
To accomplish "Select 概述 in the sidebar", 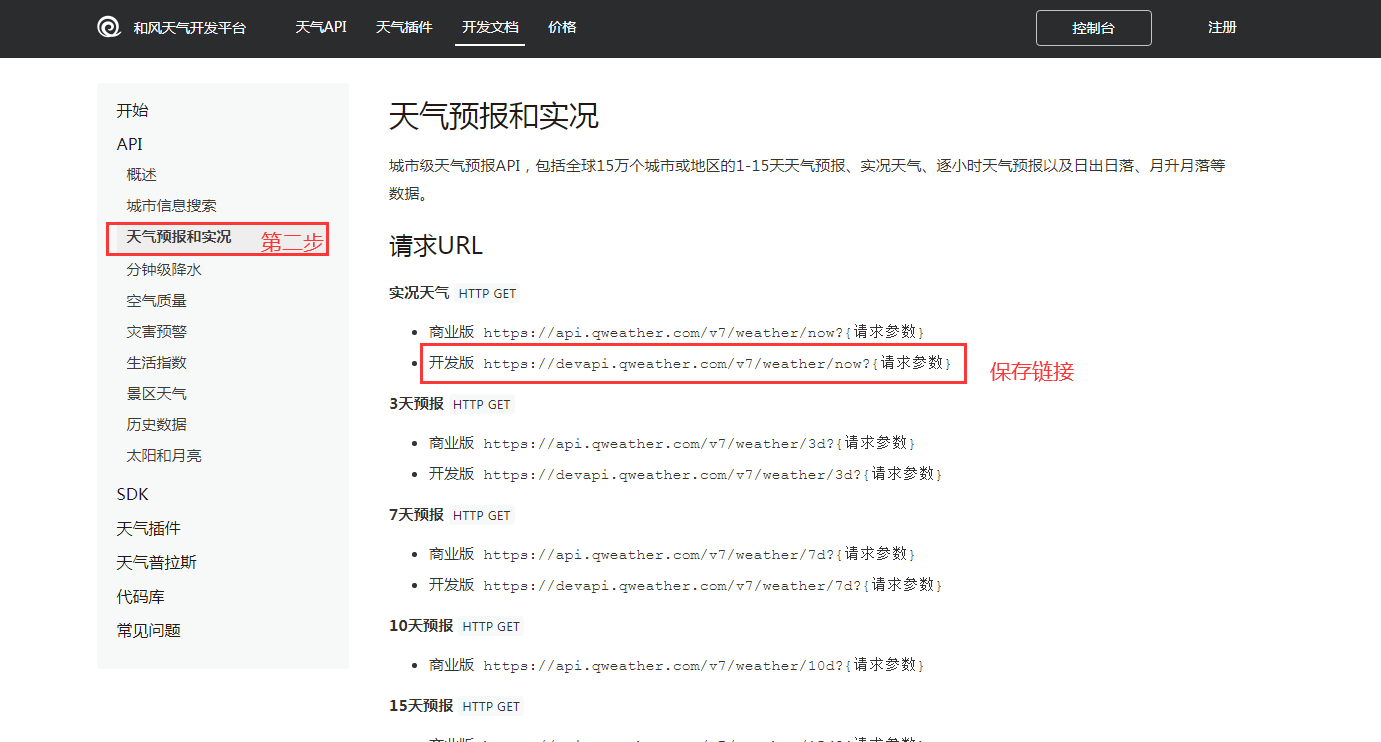I will tap(141, 175).
